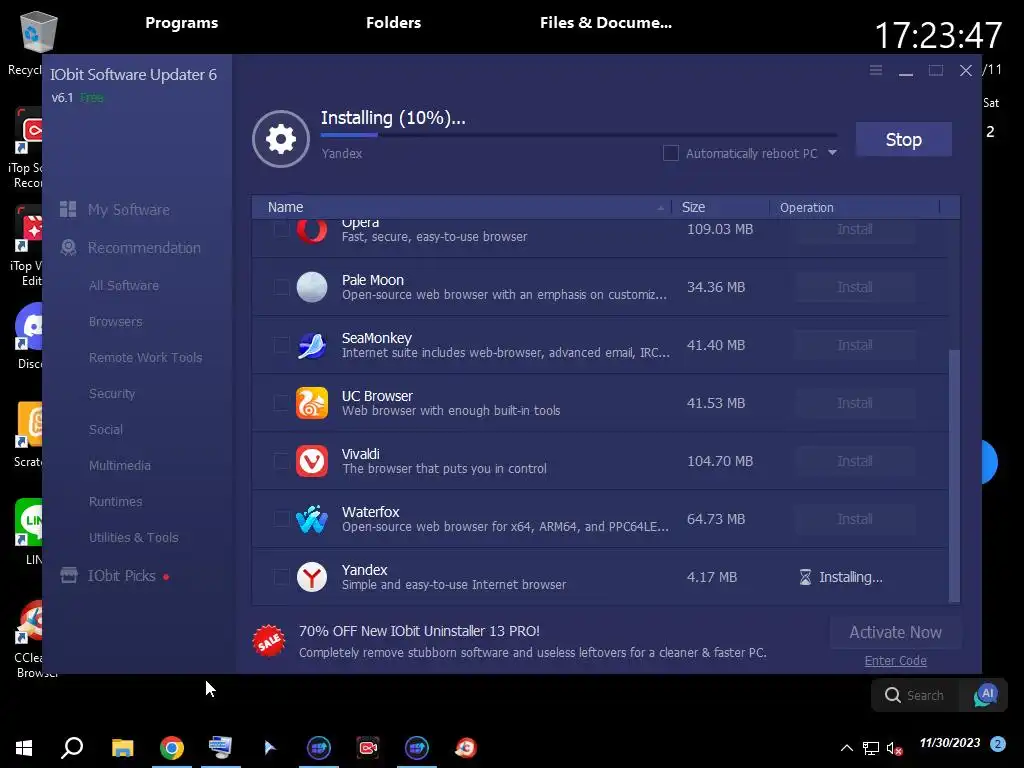
Task: Open notification center badge
Action: [997, 744]
